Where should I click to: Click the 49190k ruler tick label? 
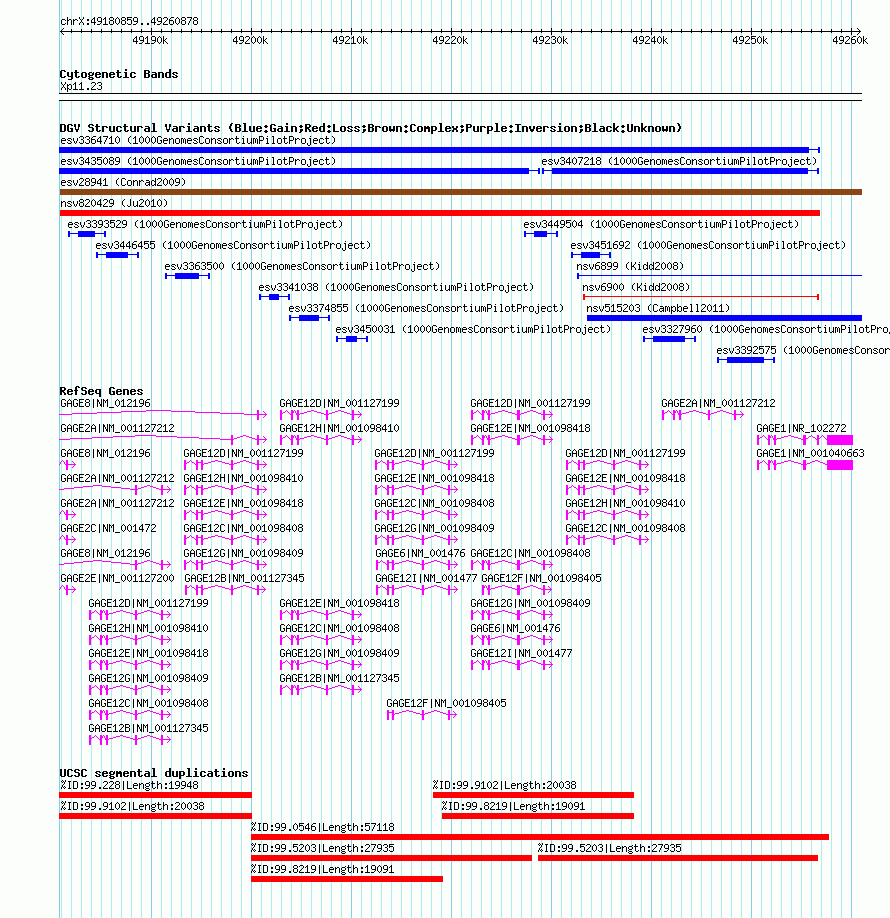coord(150,40)
